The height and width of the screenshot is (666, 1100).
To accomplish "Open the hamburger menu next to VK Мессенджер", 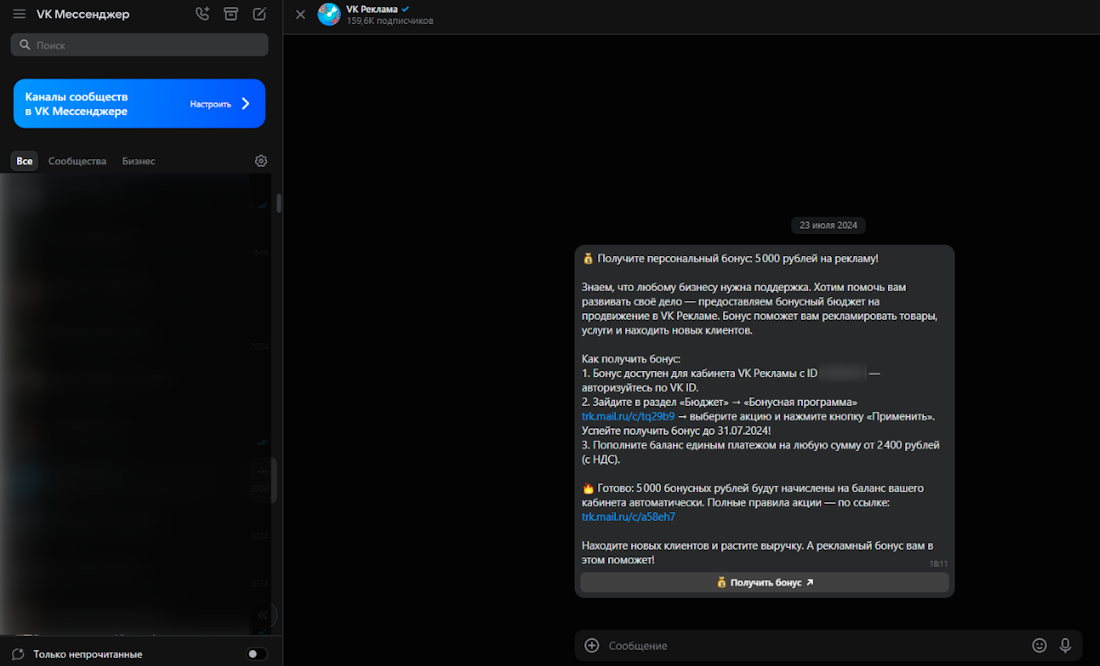I will coord(19,14).
